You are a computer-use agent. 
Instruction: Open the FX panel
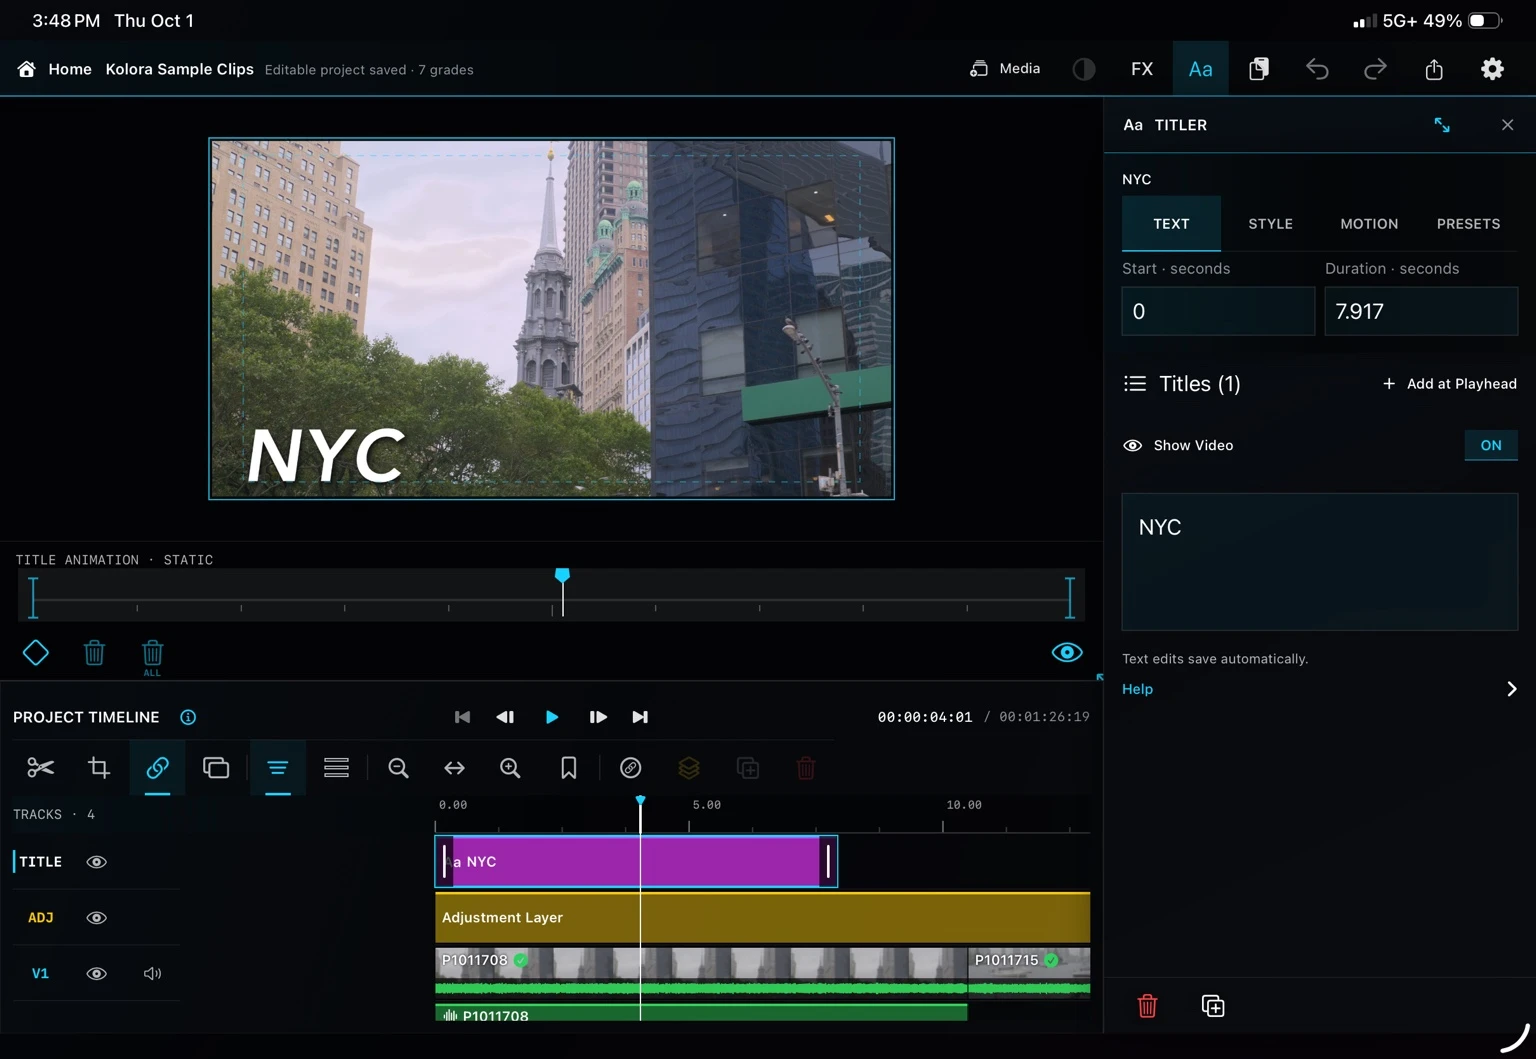pos(1142,69)
